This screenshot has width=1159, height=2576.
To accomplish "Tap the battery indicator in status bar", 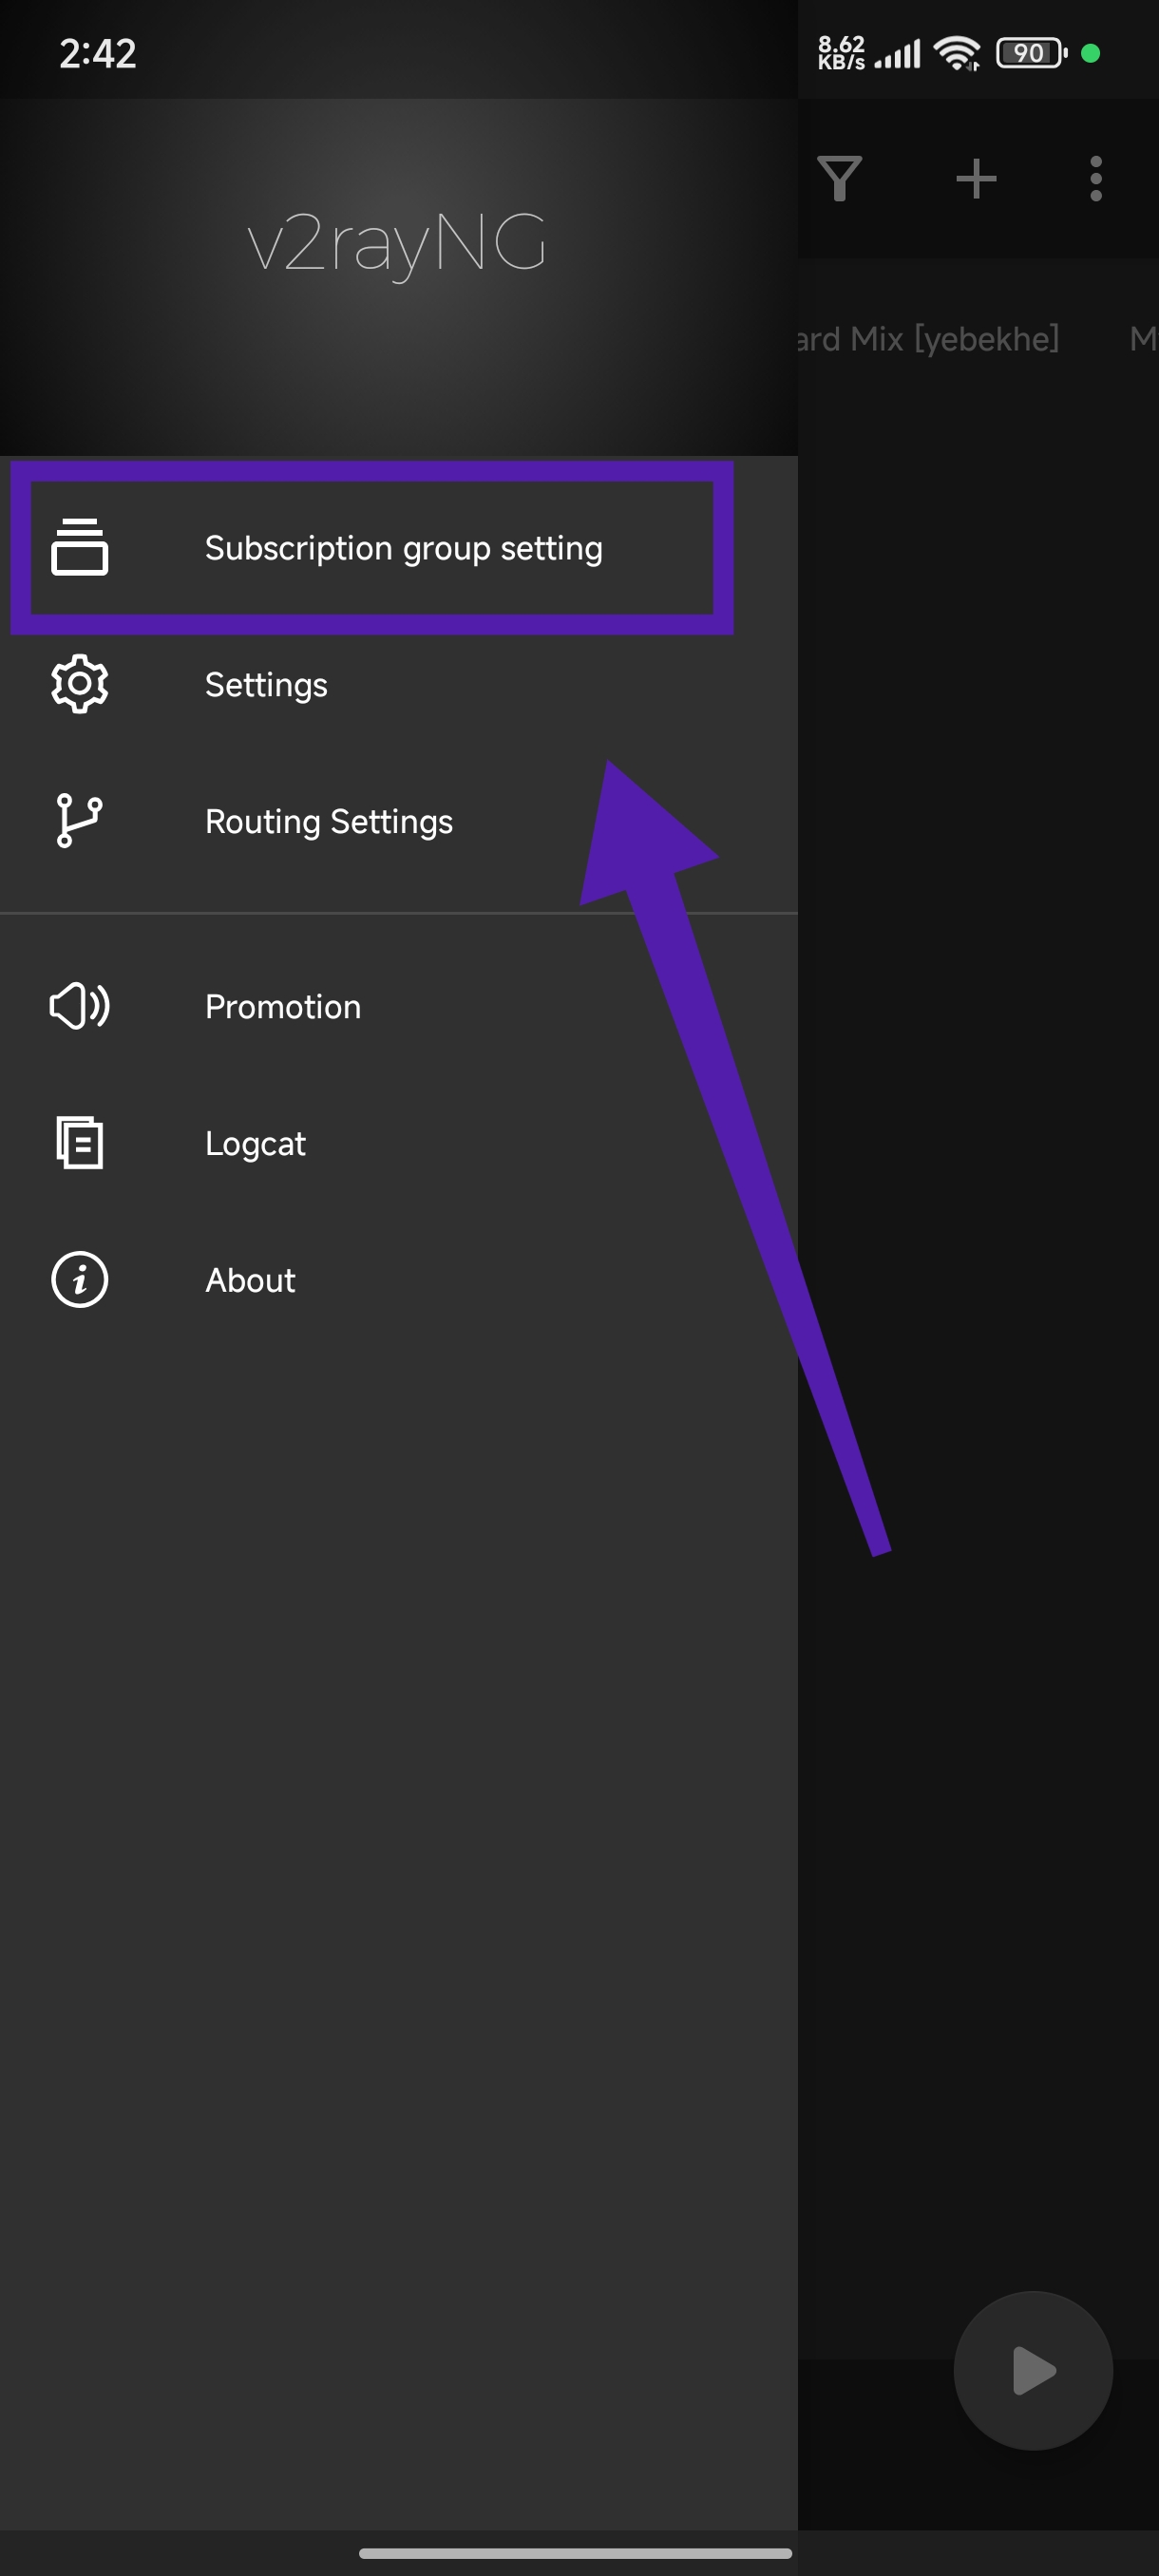I will [x=1032, y=53].
